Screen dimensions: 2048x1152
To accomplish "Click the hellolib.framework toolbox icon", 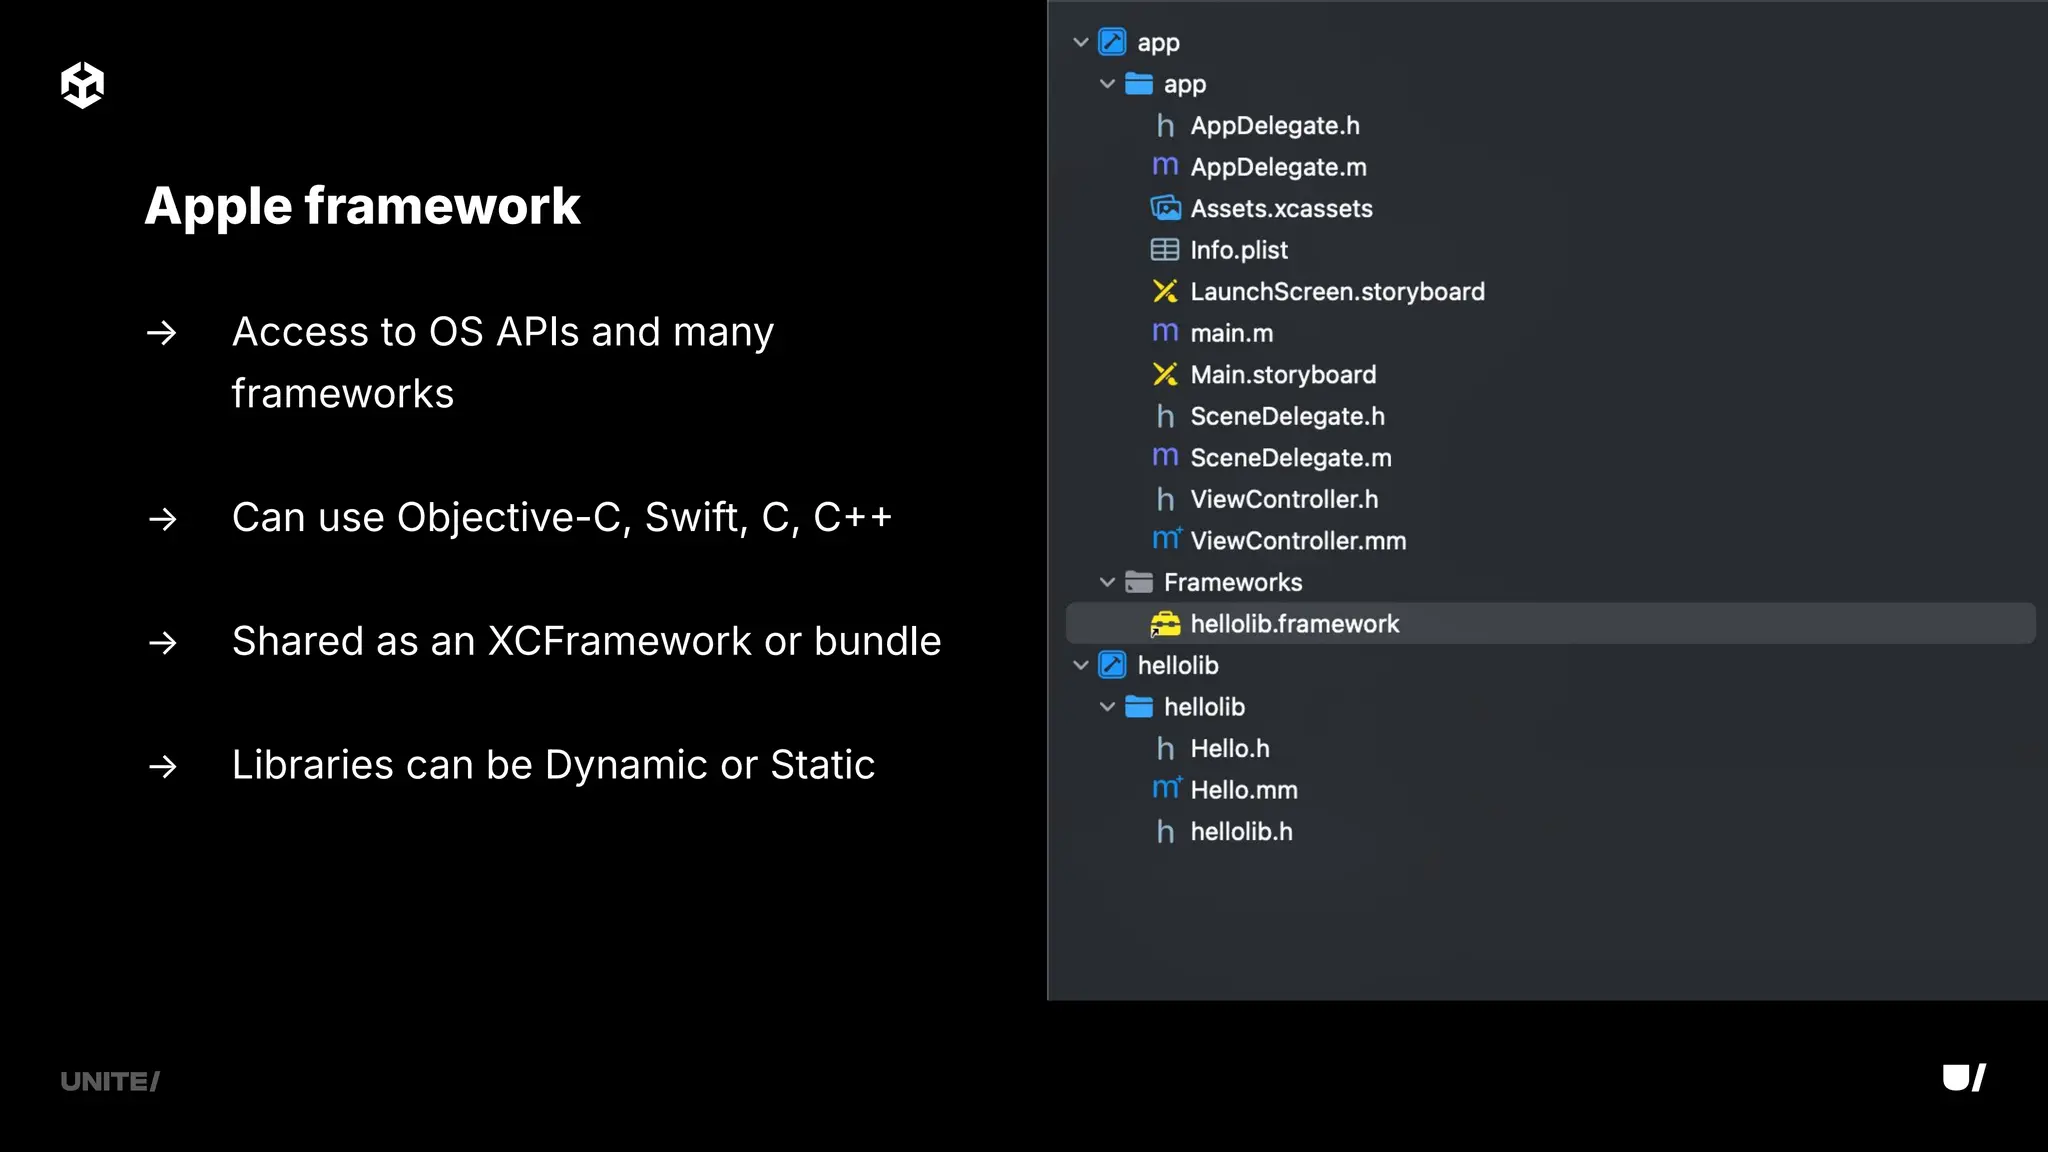I will (1165, 624).
